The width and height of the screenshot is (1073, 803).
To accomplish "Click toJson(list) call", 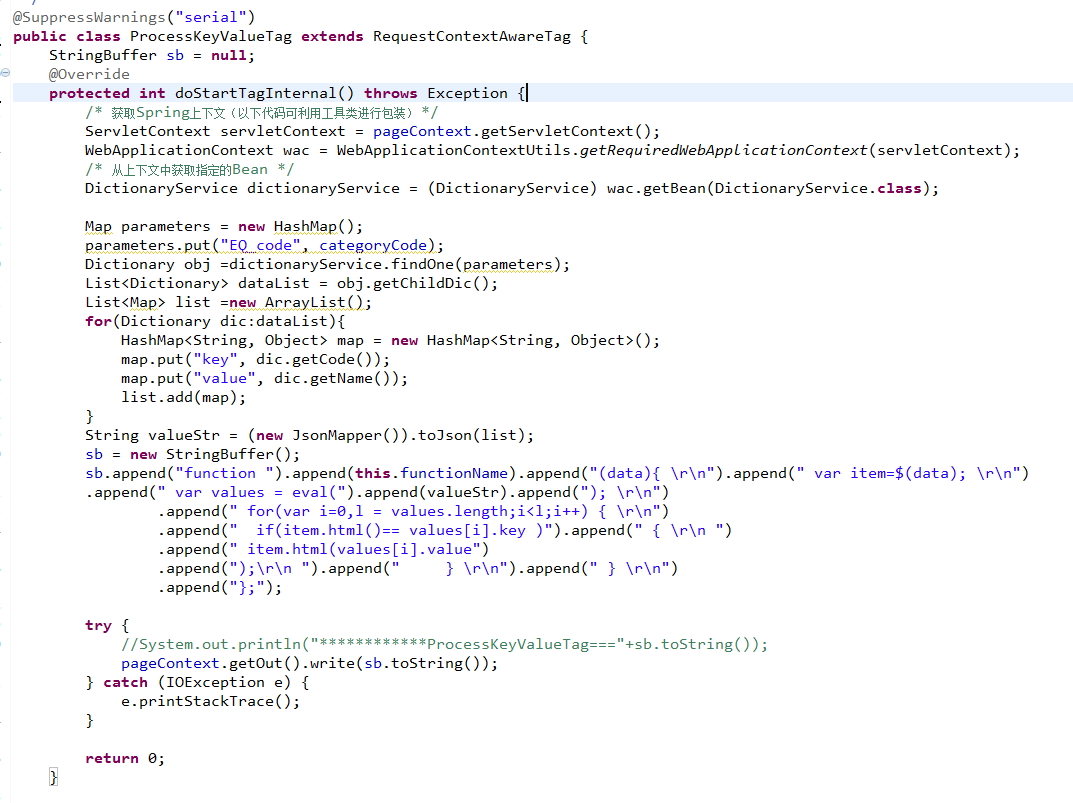I will 471,435.
